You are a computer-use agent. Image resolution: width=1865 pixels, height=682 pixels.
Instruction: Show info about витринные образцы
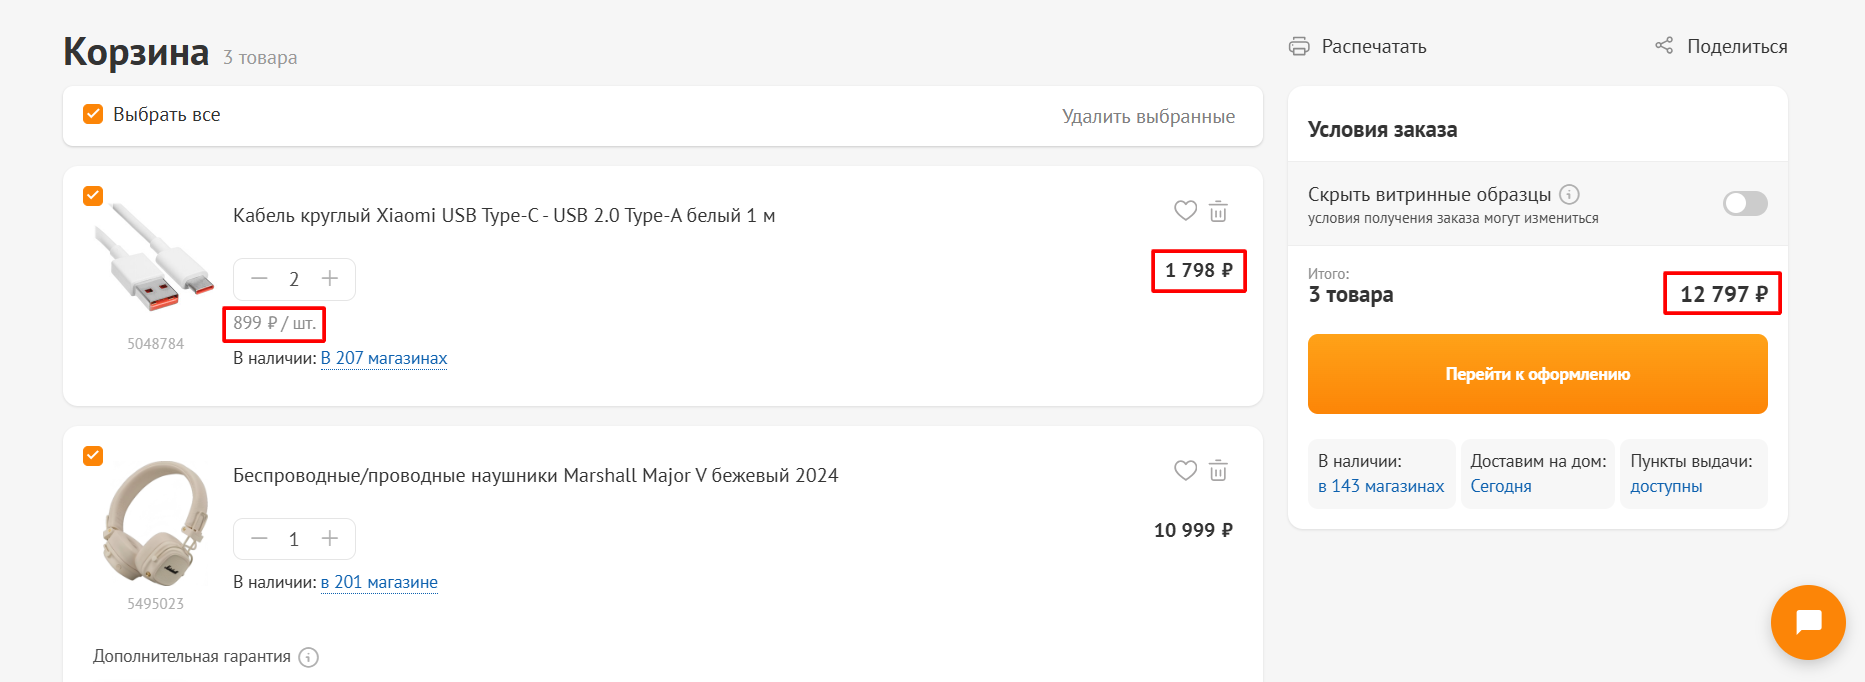pyautogui.click(x=1570, y=194)
